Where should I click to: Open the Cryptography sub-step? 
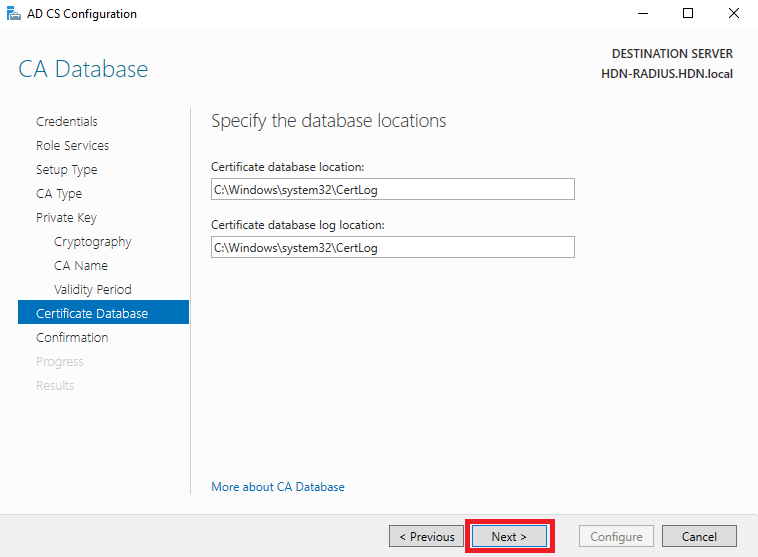point(92,242)
